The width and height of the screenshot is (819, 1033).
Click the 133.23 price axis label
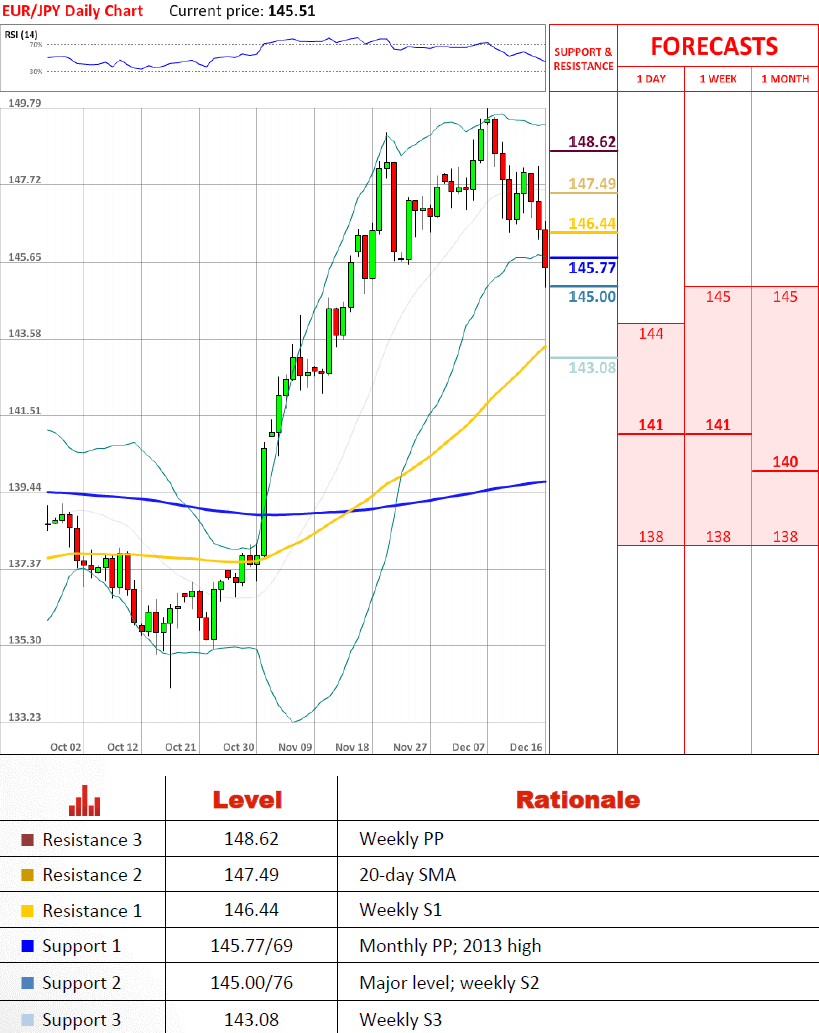[24, 717]
